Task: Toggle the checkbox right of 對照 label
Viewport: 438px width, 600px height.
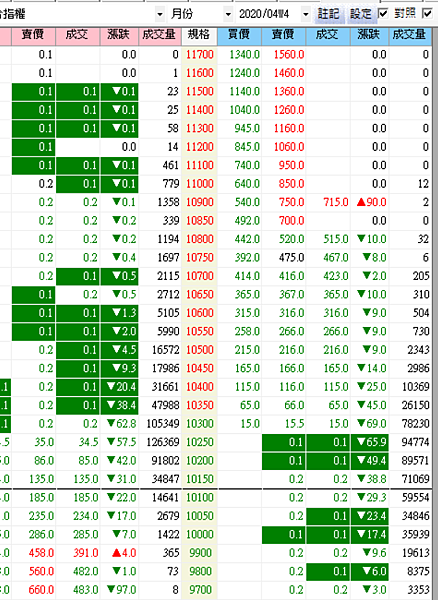Action: (427, 14)
